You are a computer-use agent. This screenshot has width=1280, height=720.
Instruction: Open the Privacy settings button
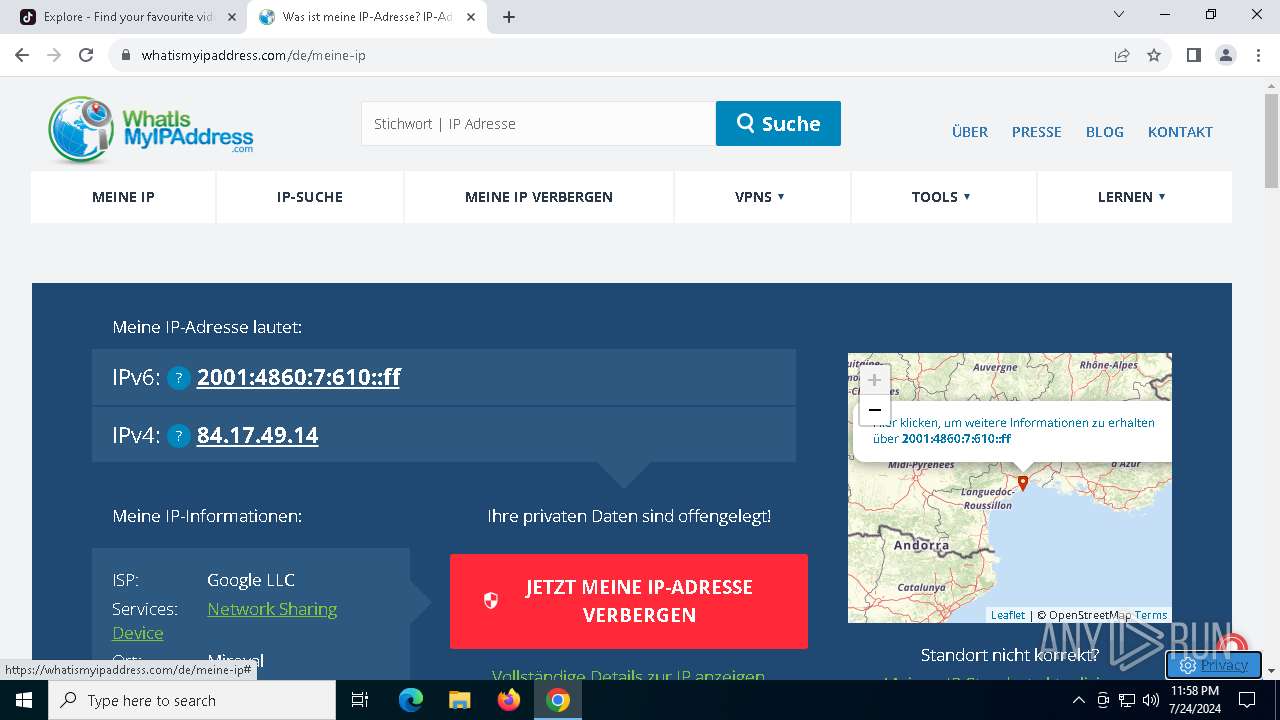1213,665
